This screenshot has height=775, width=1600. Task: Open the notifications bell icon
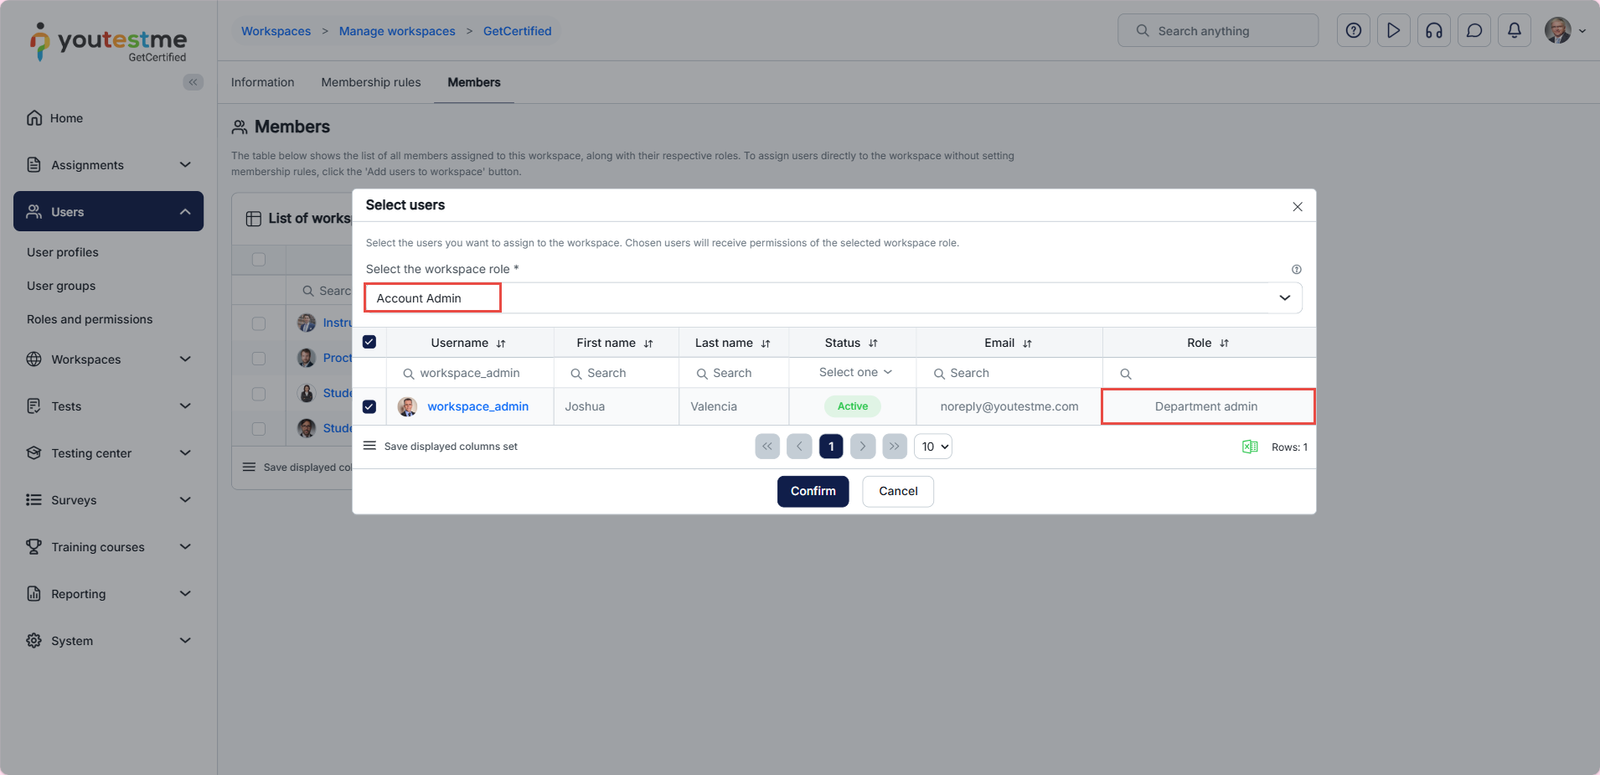1514,31
